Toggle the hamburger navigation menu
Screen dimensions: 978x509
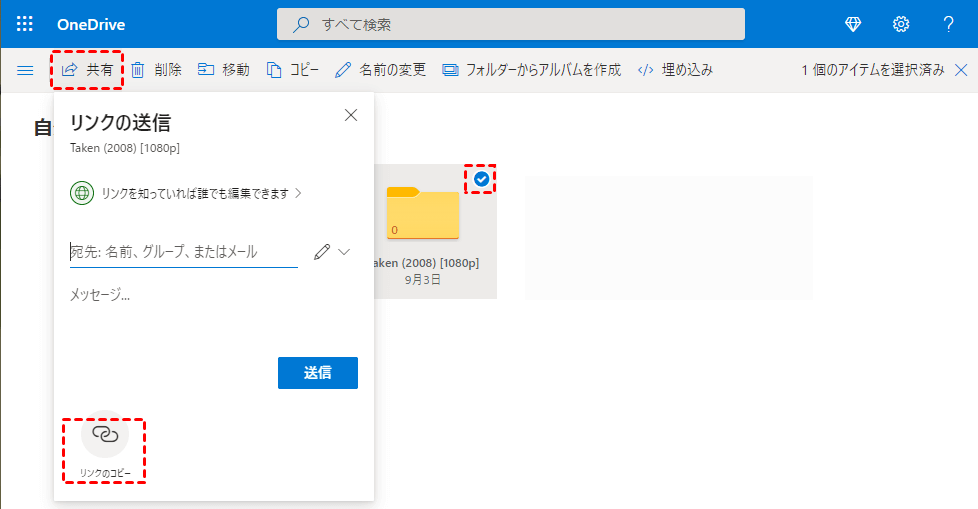point(25,70)
